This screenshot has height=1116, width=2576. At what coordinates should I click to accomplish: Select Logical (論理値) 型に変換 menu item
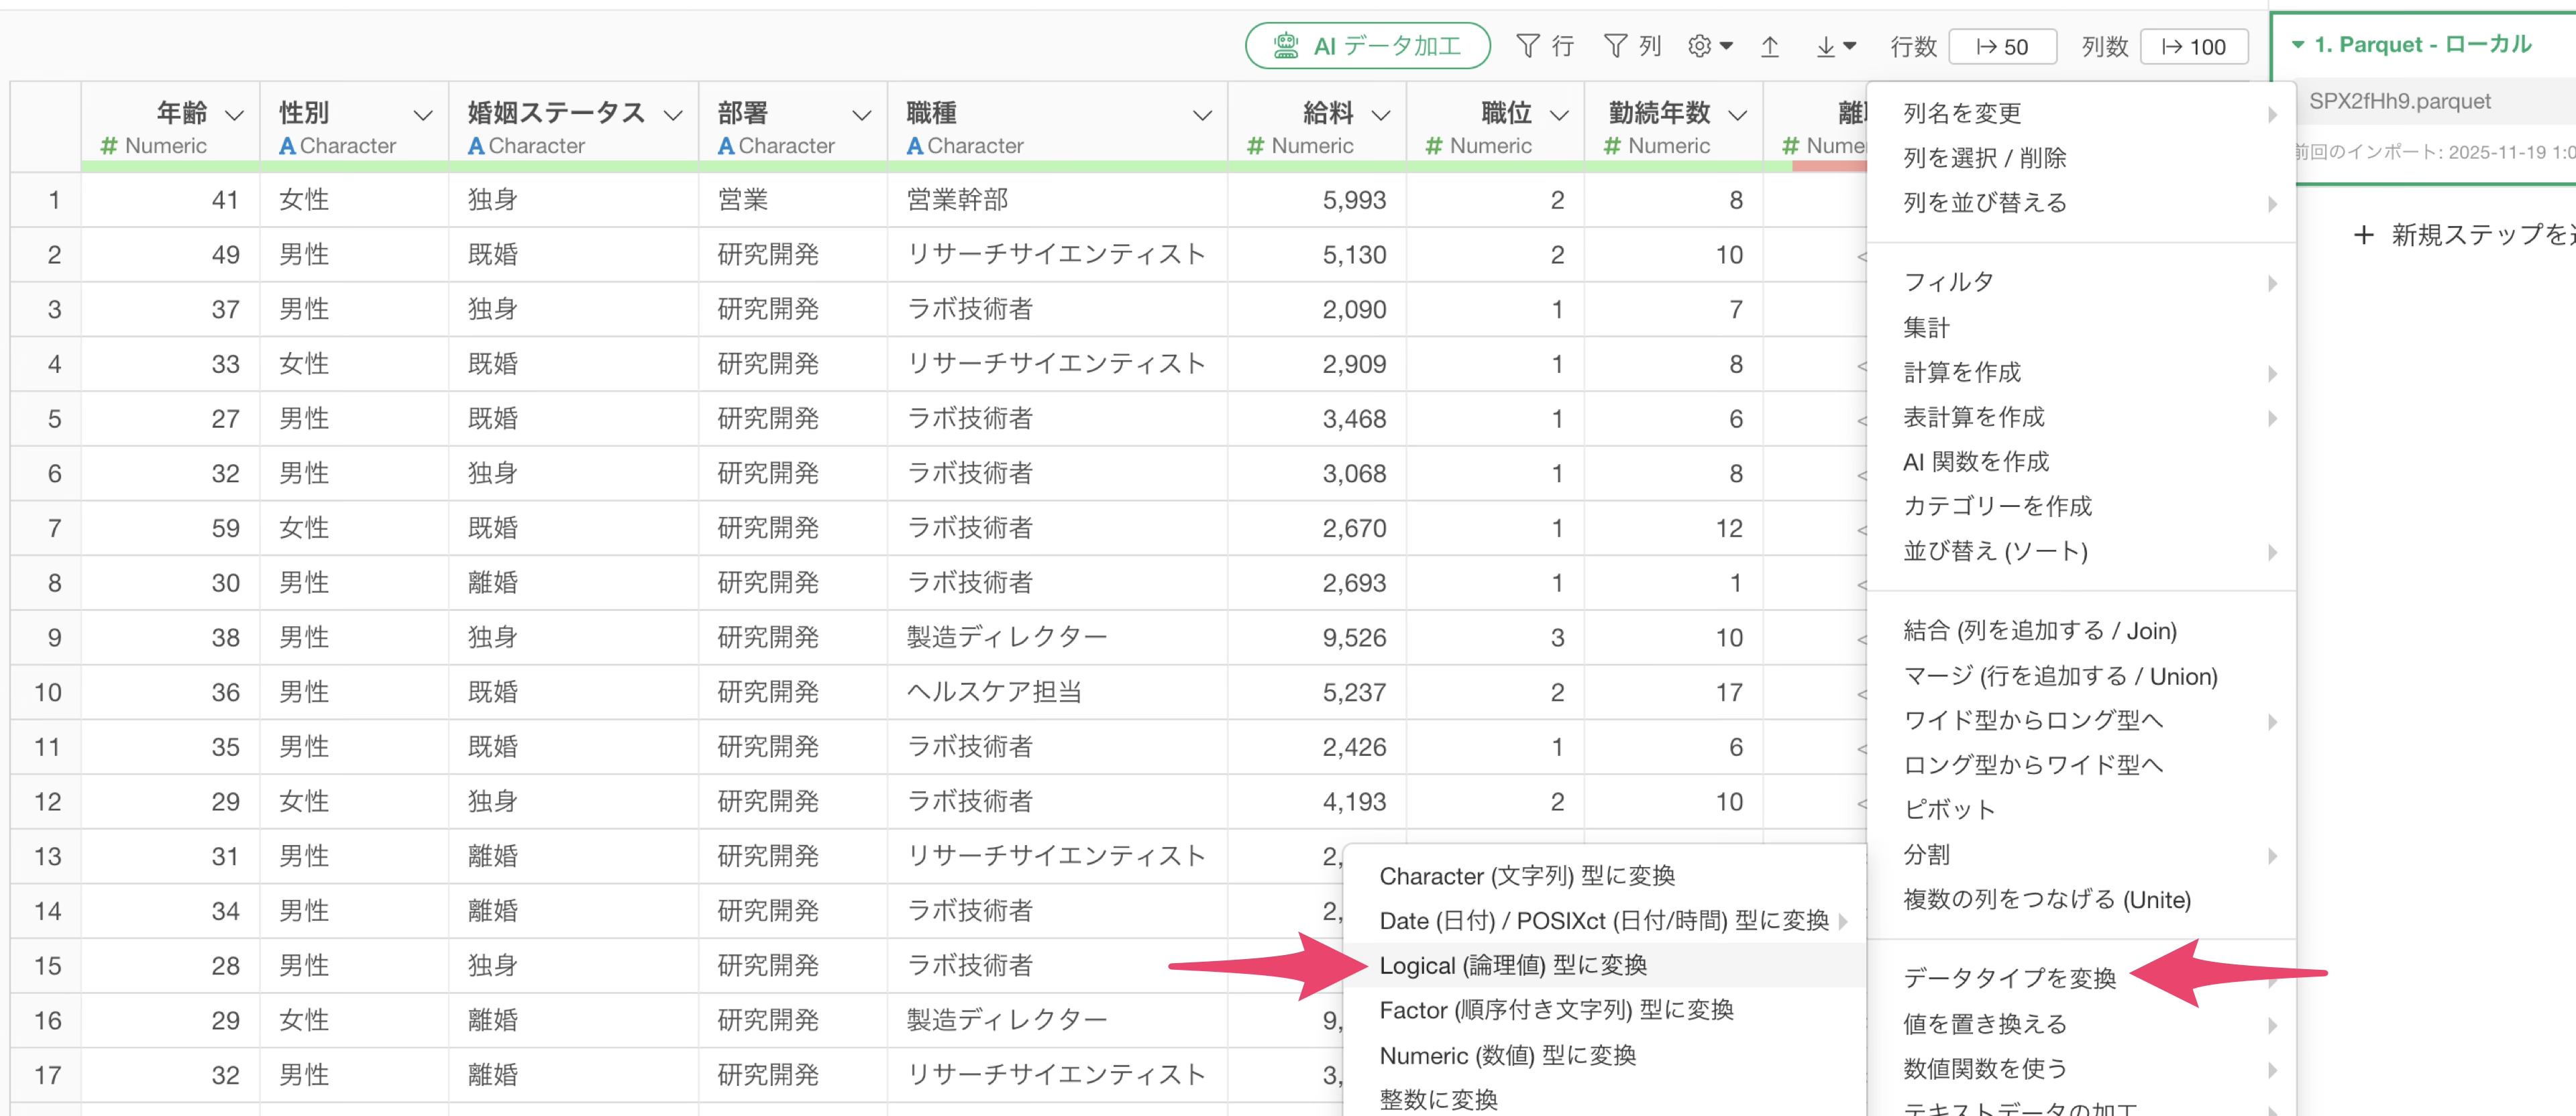tap(1512, 965)
